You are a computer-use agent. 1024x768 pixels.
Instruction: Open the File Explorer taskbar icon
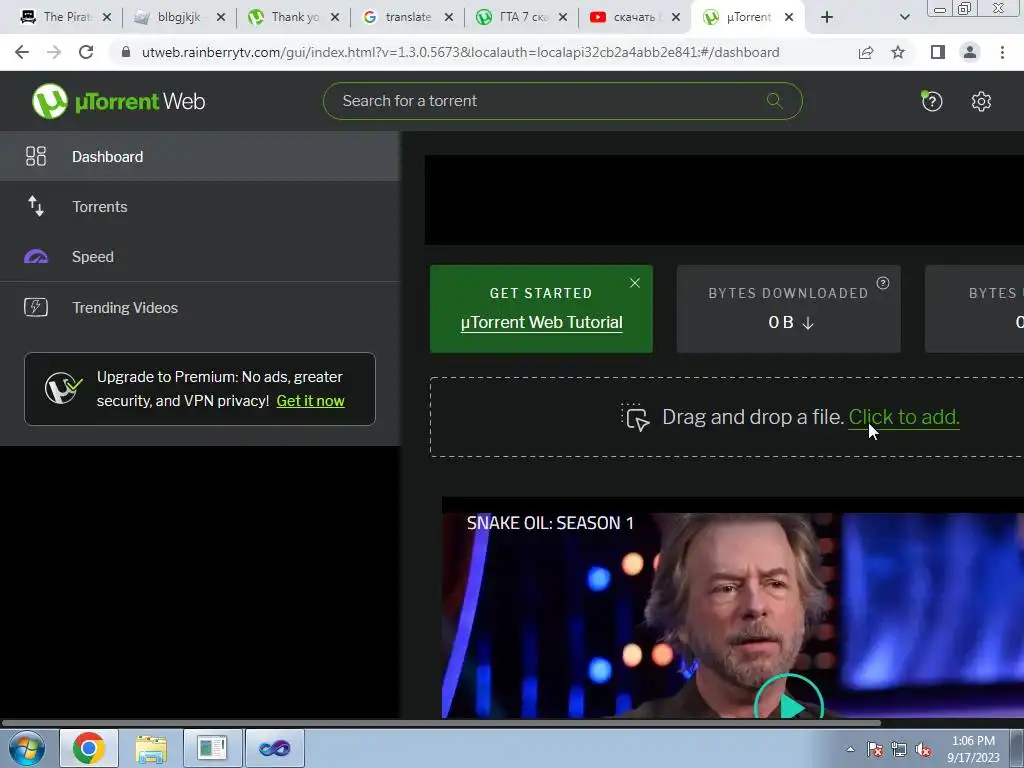(x=151, y=748)
